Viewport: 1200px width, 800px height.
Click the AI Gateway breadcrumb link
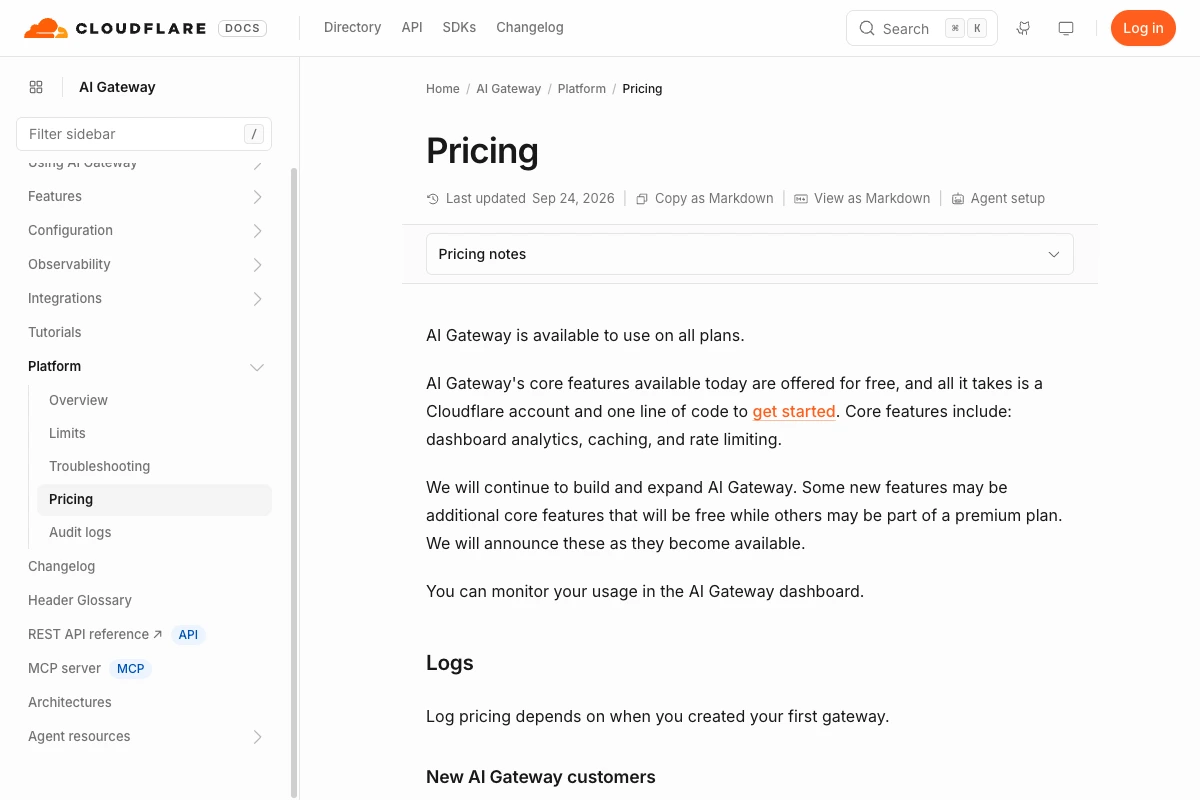click(508, 88)
